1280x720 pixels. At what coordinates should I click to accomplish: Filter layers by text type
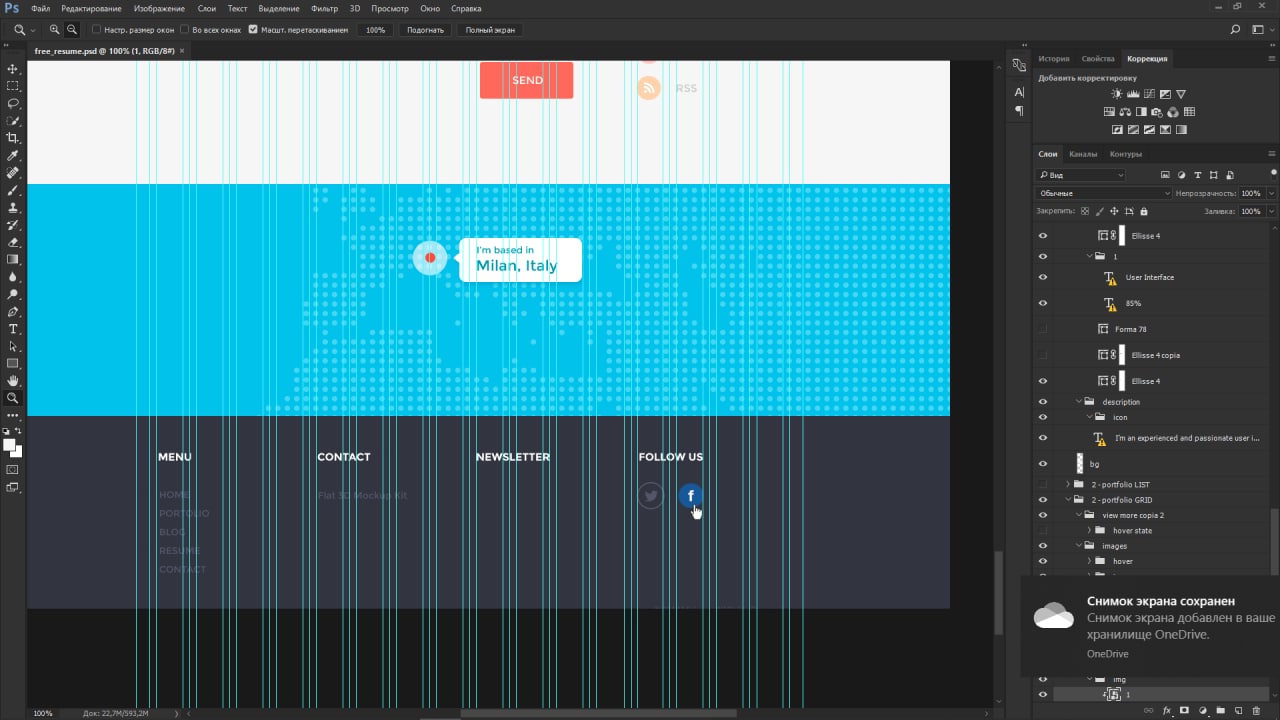tap(1197, 175)
